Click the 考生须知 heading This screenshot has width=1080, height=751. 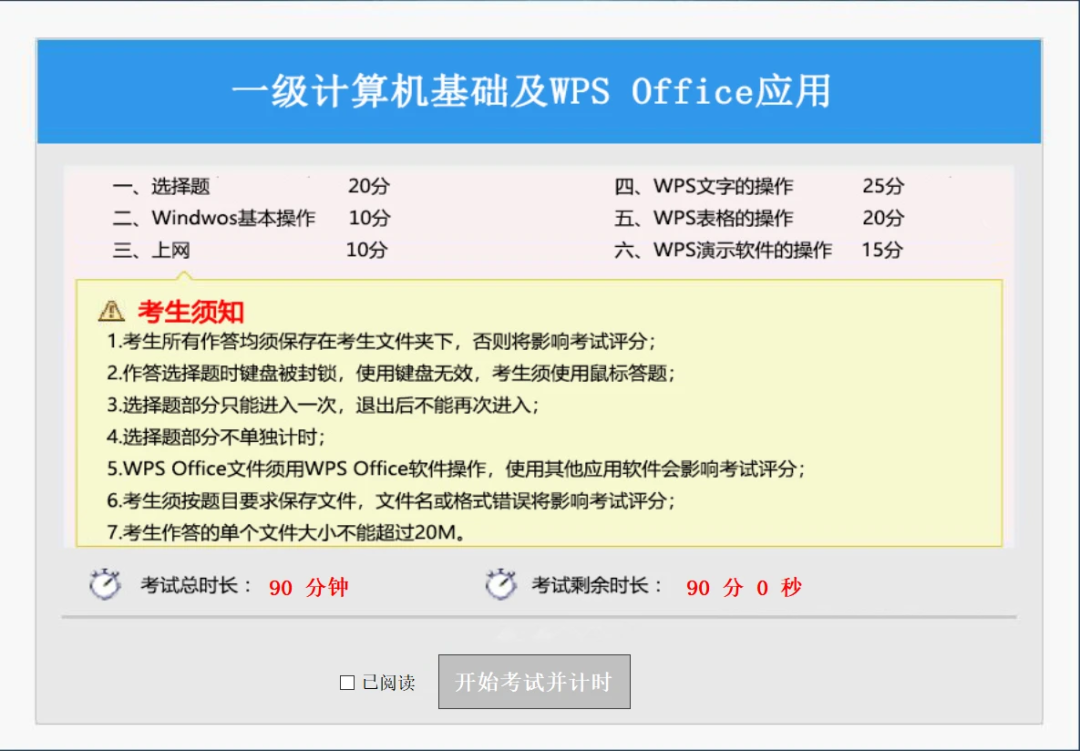[191, 312]
